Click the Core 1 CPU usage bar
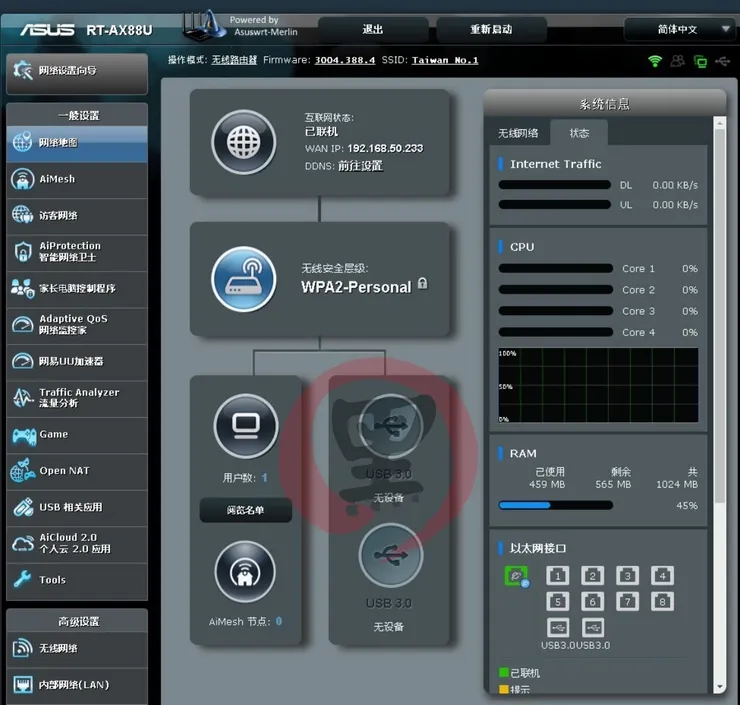 tap(555, 269)
